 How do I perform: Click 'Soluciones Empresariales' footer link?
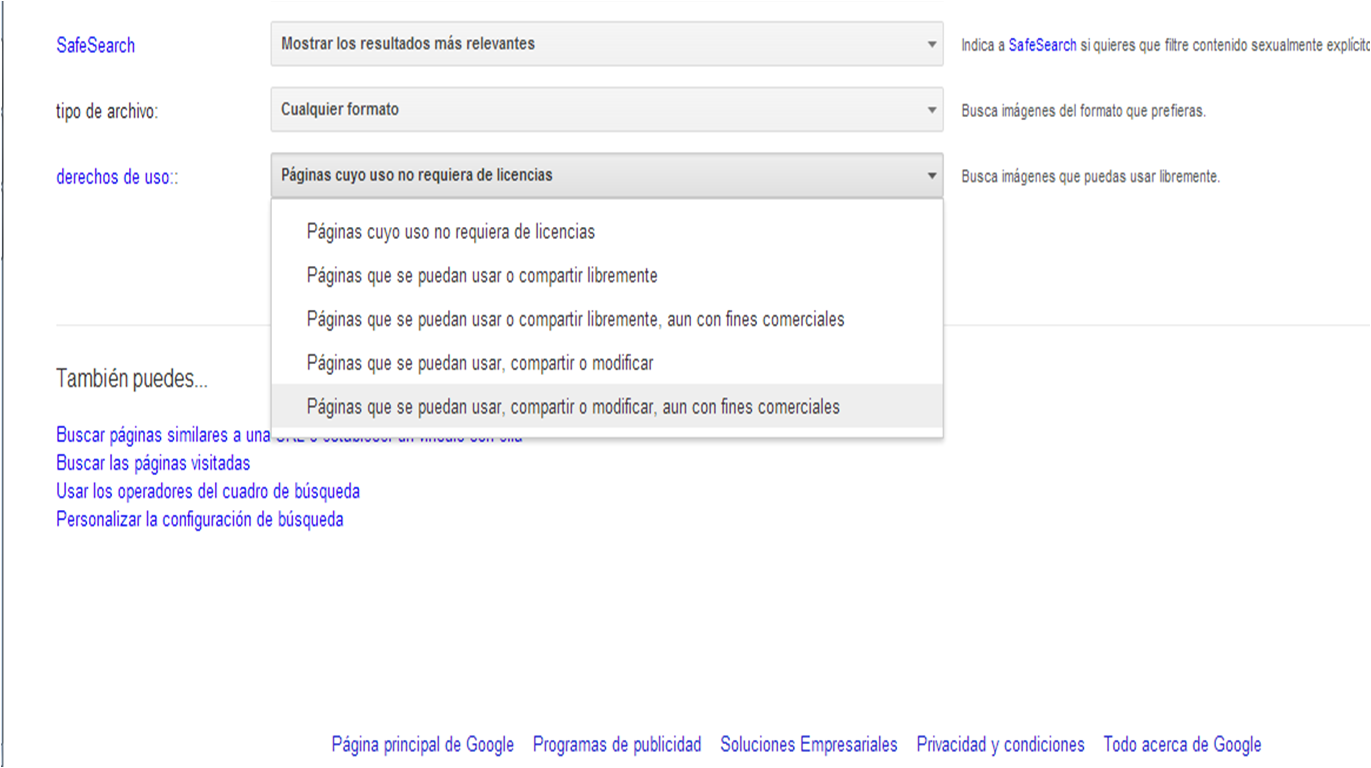click(809, 744)
